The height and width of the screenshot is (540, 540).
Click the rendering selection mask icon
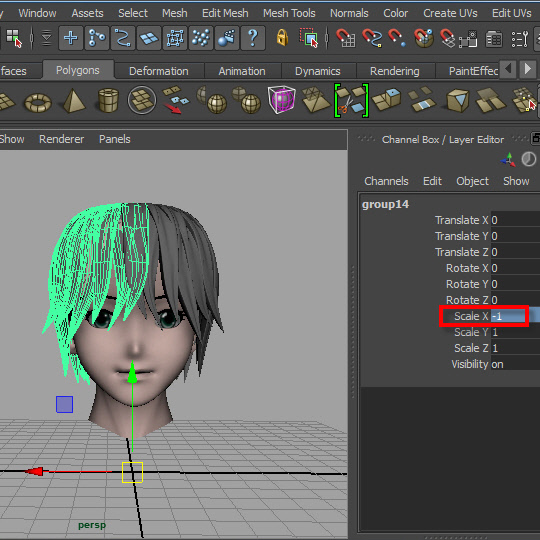[x=227, y=38]
